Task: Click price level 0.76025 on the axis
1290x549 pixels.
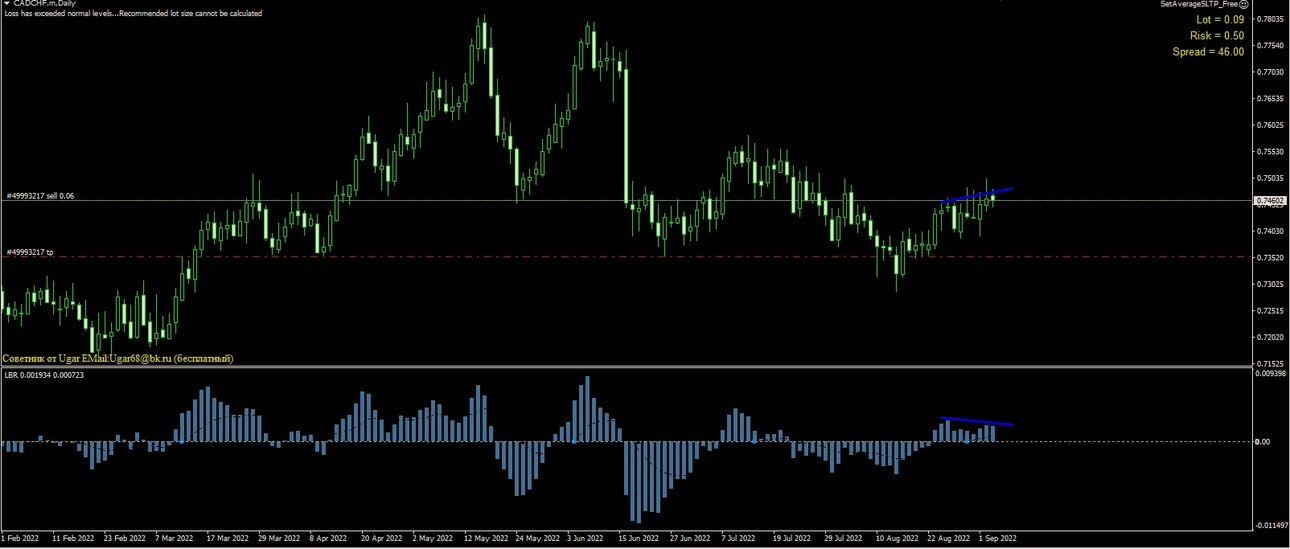Action: click(1271, 125)
